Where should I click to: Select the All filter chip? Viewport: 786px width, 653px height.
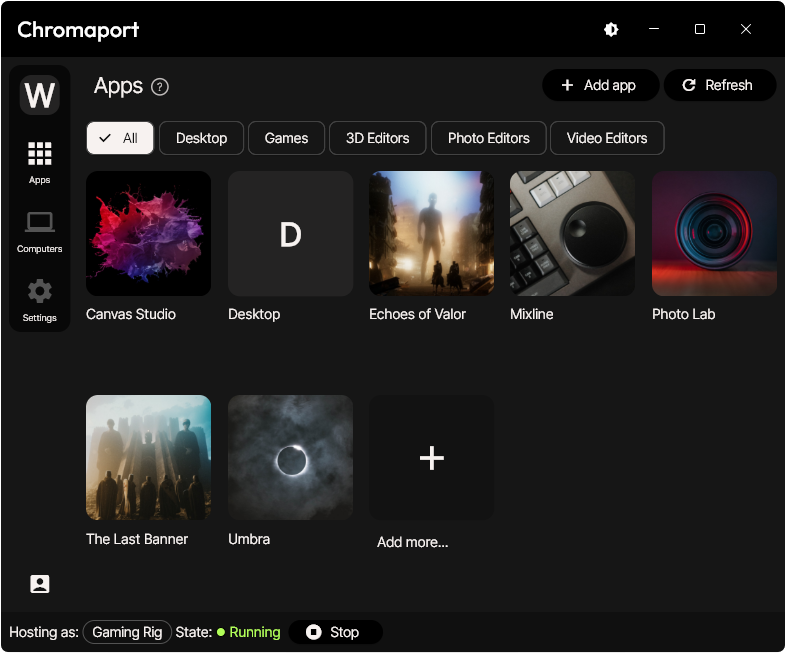coord(120,138)
